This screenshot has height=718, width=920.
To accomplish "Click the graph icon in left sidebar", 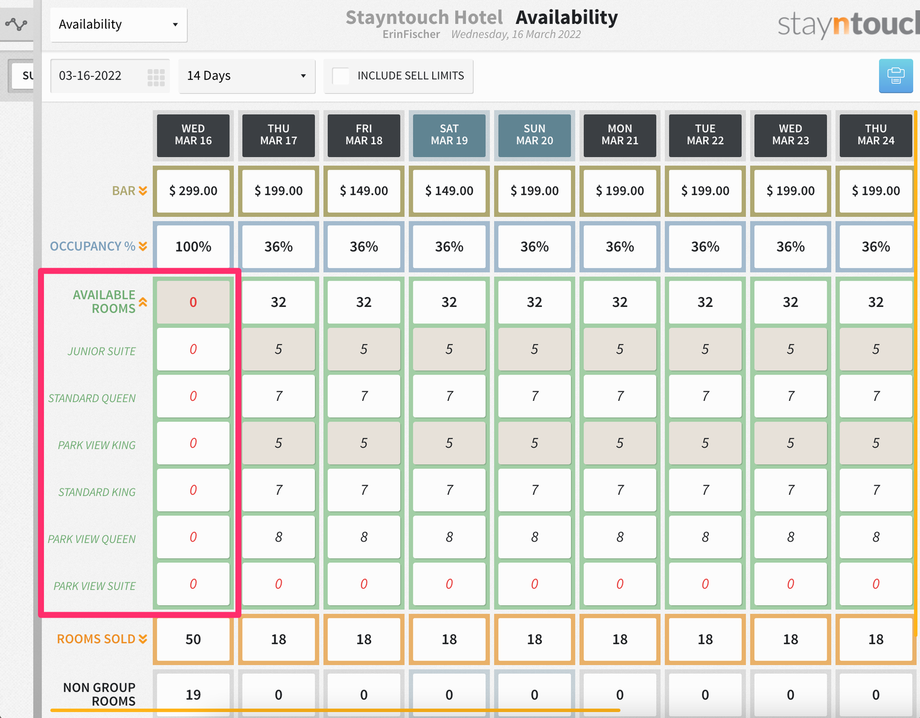I will [x=16, y=25].
